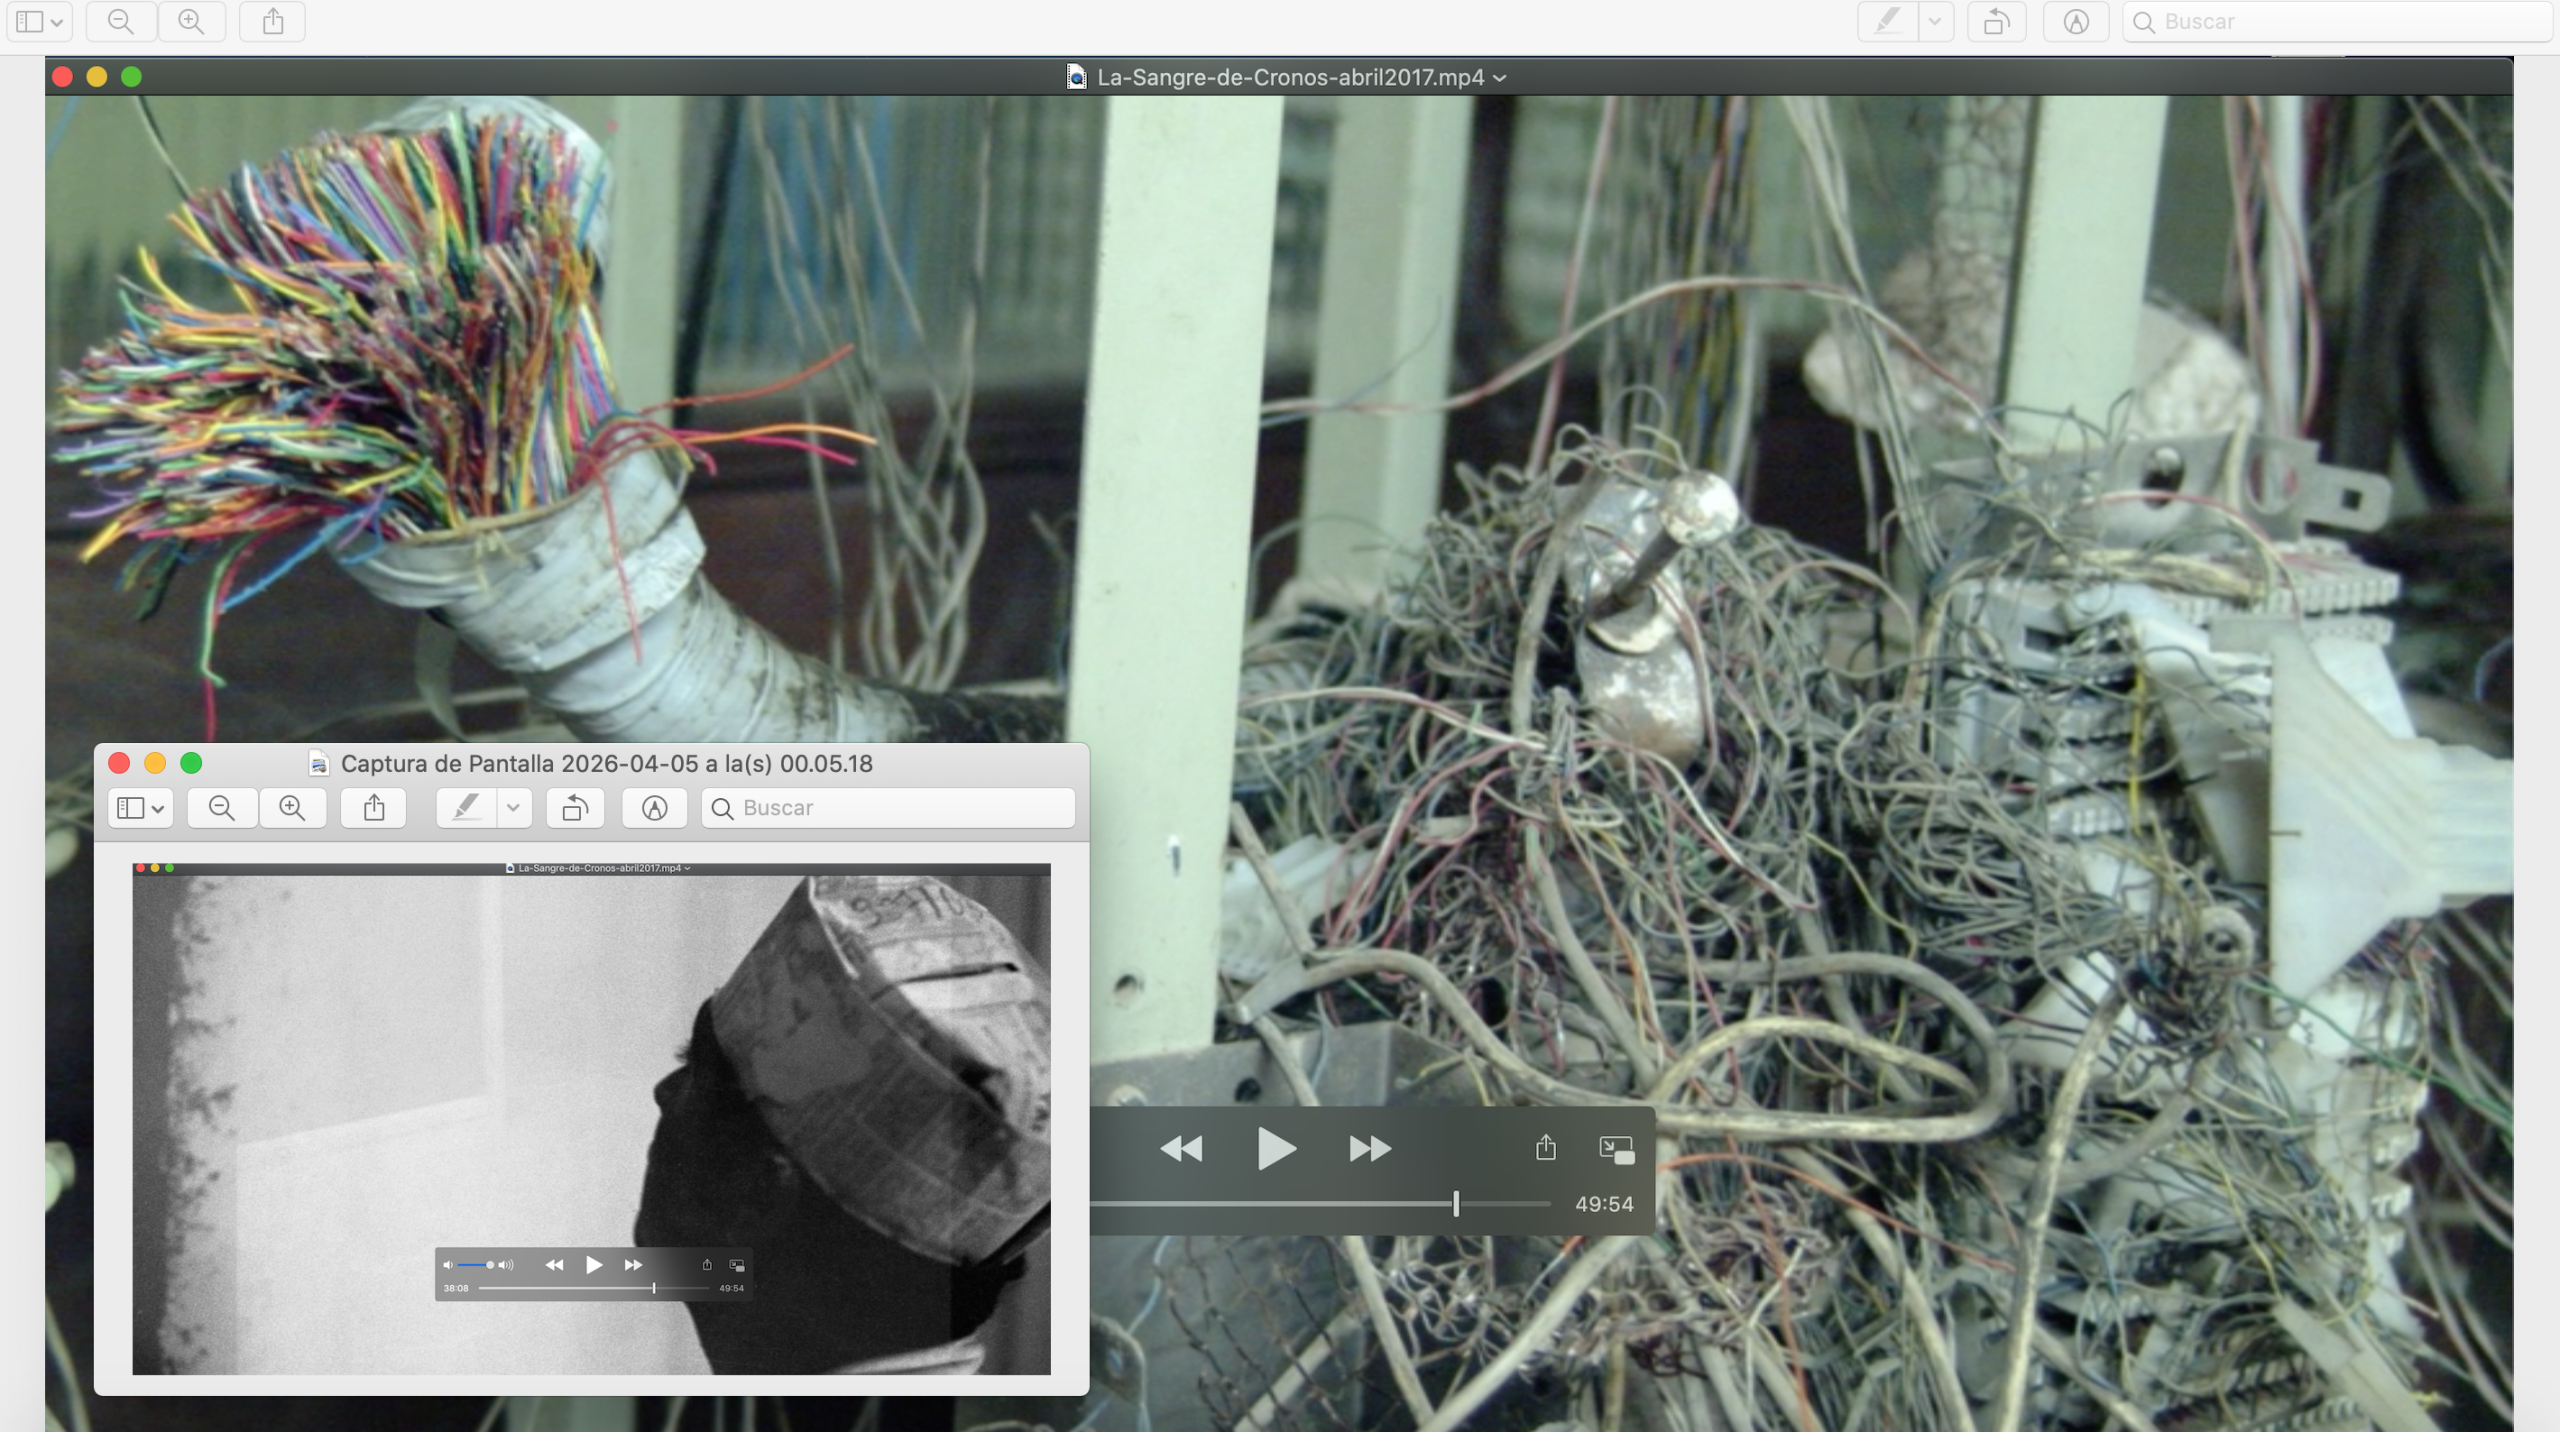The height and width of the screenshot is (1432, 2560).
Task: Zoom in within the Captura de Pantalla window
Action: pos(292,808)
